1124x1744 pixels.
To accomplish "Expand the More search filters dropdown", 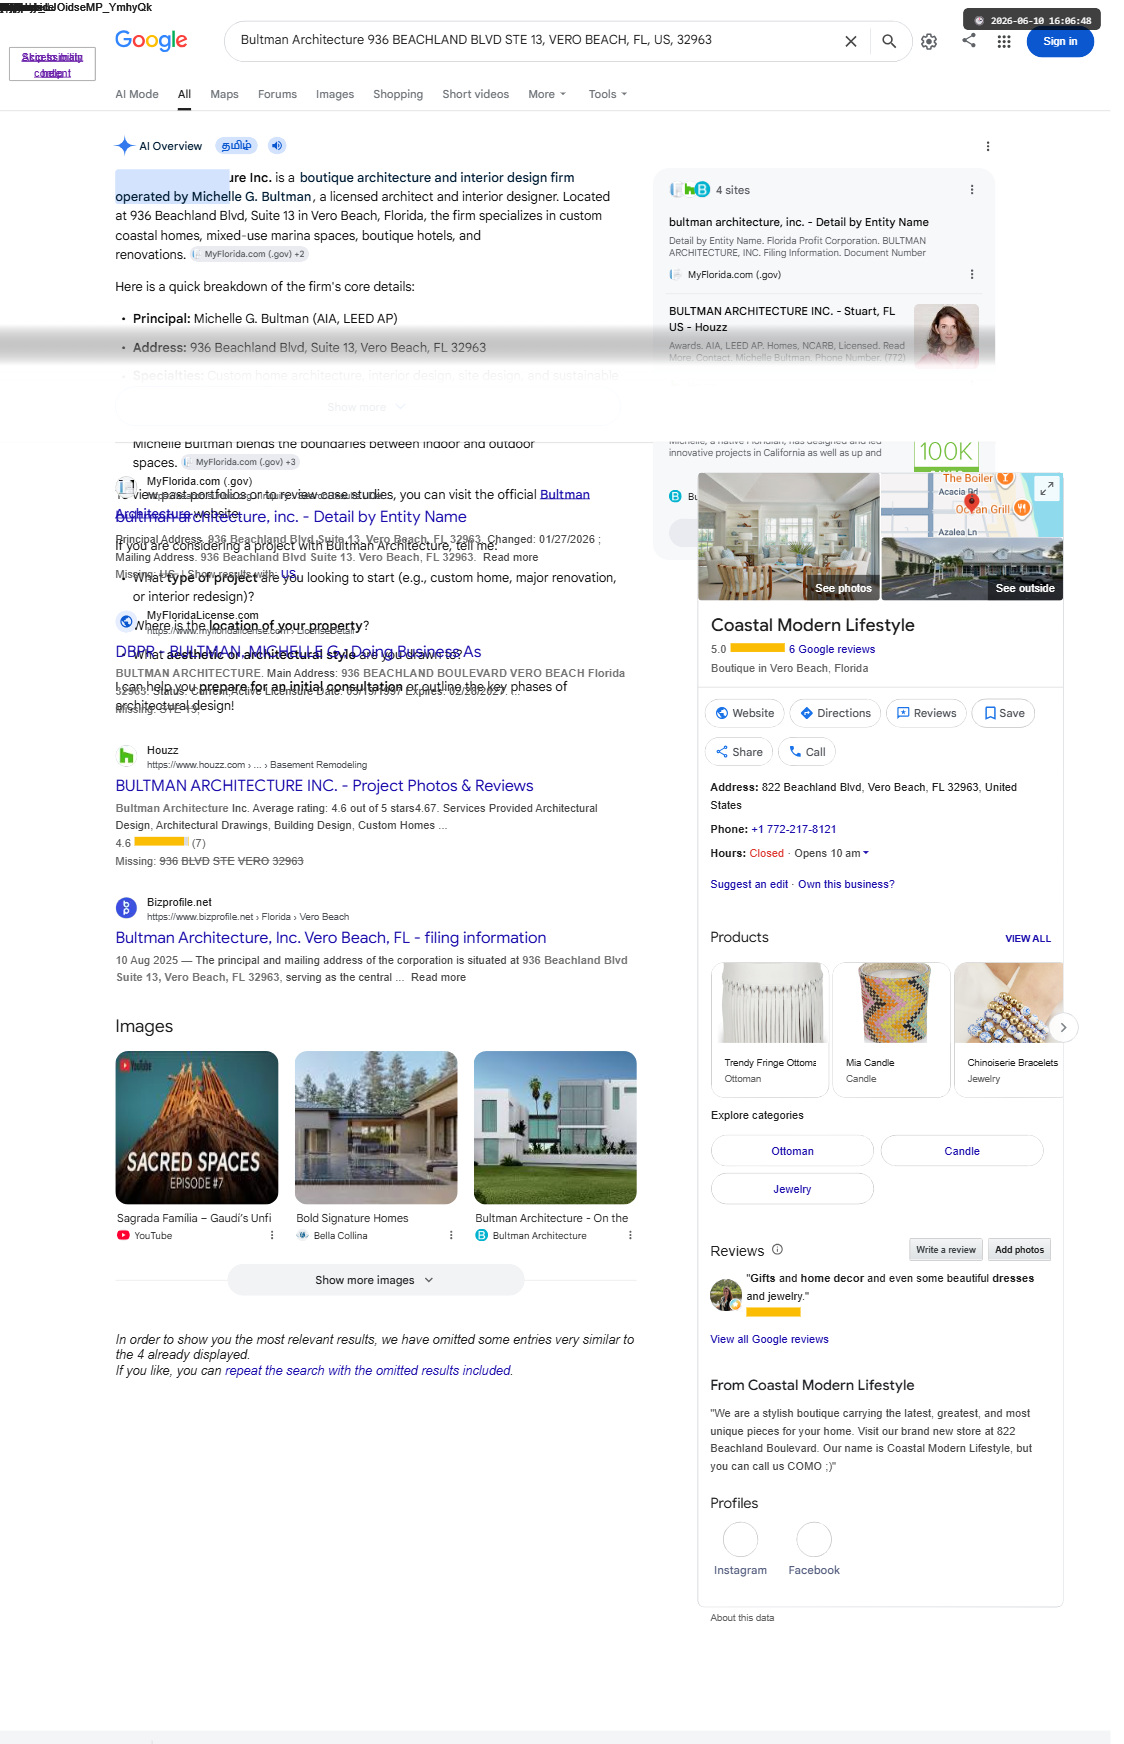I will [547, 94].
